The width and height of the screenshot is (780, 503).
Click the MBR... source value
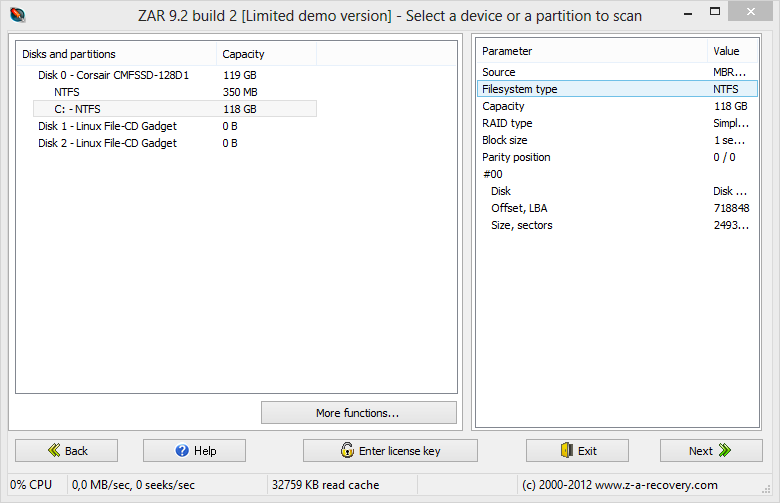pyautogui.click(x=730, y=72)
